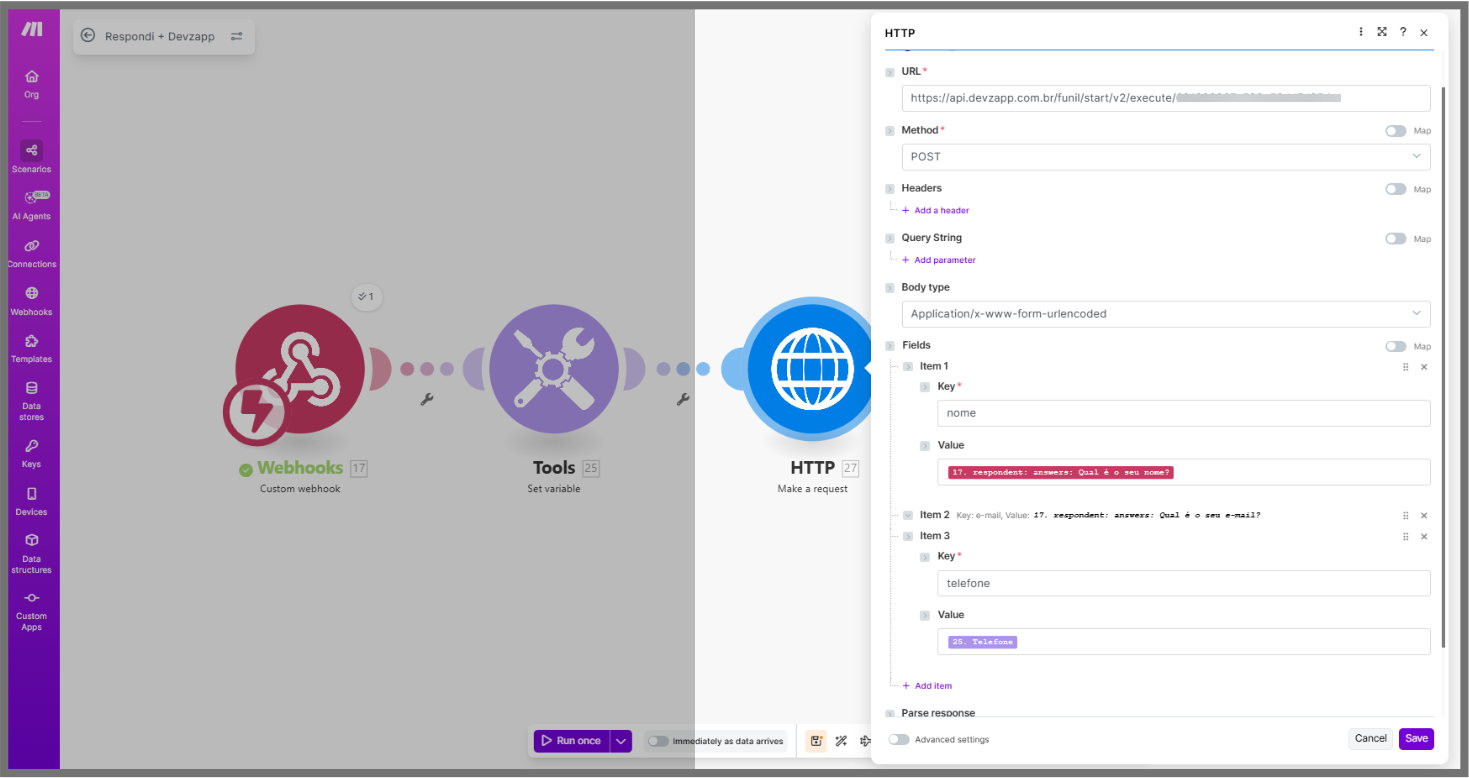Expand info arrow next to Headers
This screenshot has height=778, width=1469.
pos(890,189)
